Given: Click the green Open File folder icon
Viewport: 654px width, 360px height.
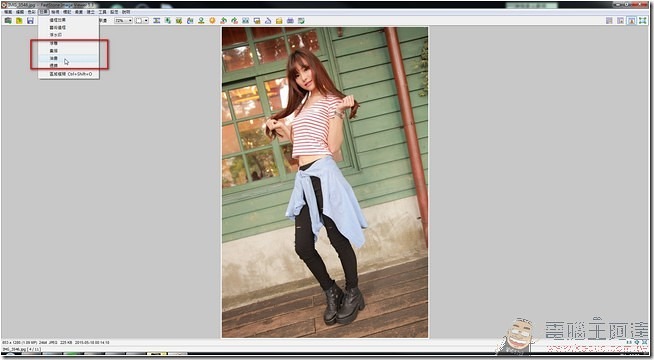Looking at the screenshot, I should pos(8,20).
